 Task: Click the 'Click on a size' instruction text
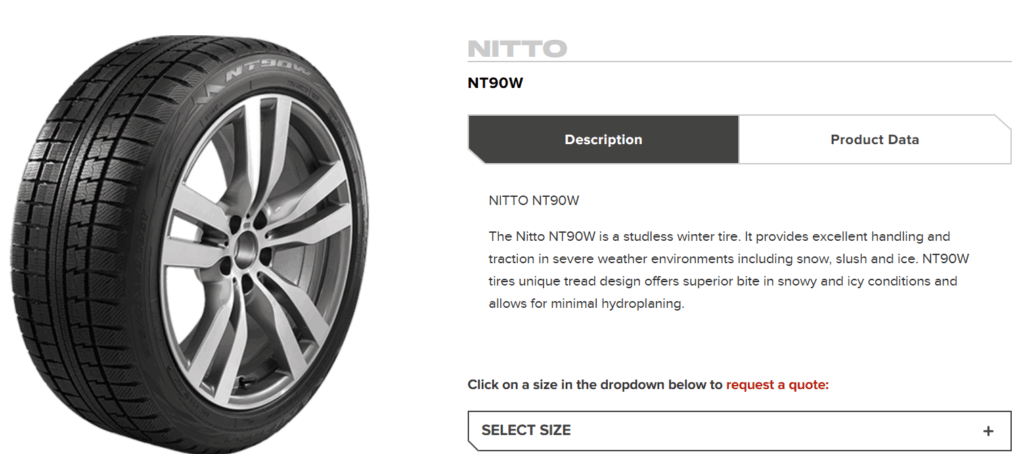(594, 384)
